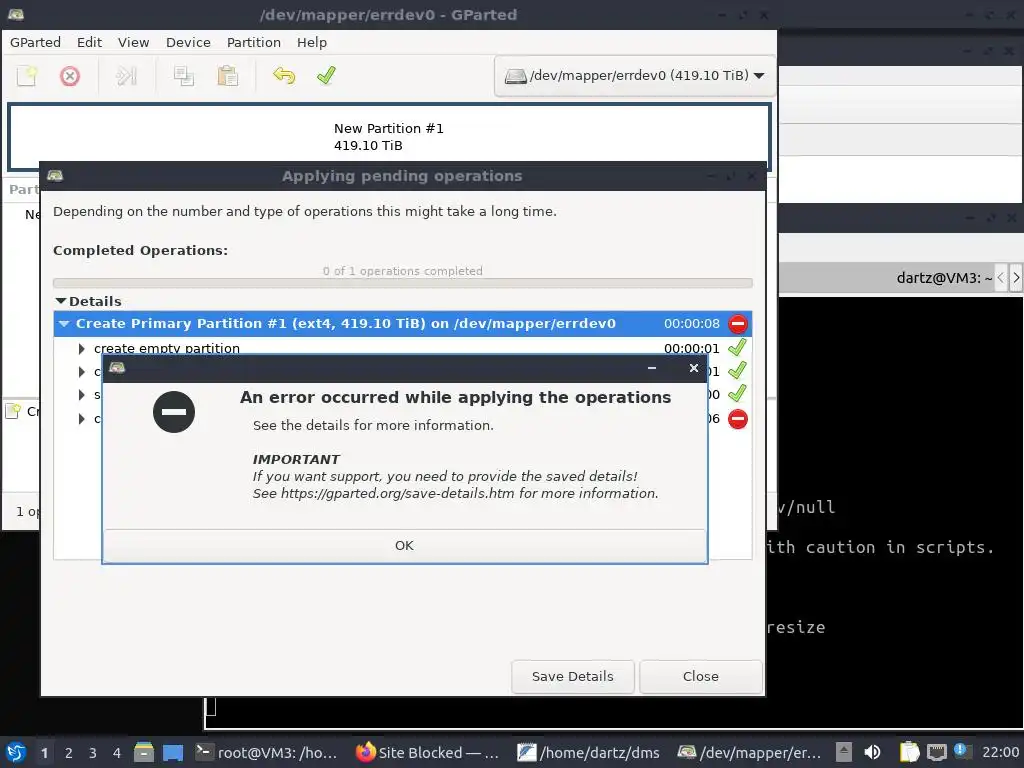
Task: Open the start menu bird icon
Action: point(16,752)
